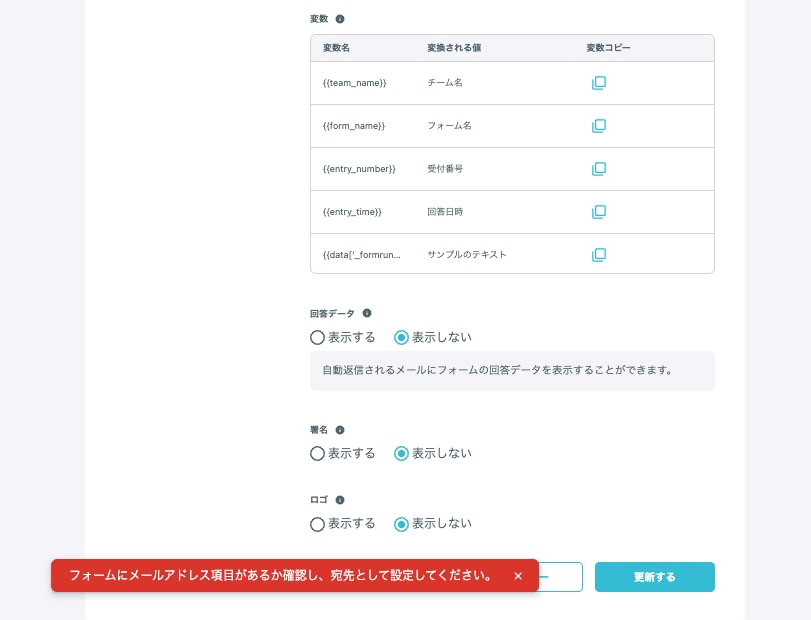The image size is (811, 620).
Task: Choose 表示しない for ロゴ
Action: [402, 524]
